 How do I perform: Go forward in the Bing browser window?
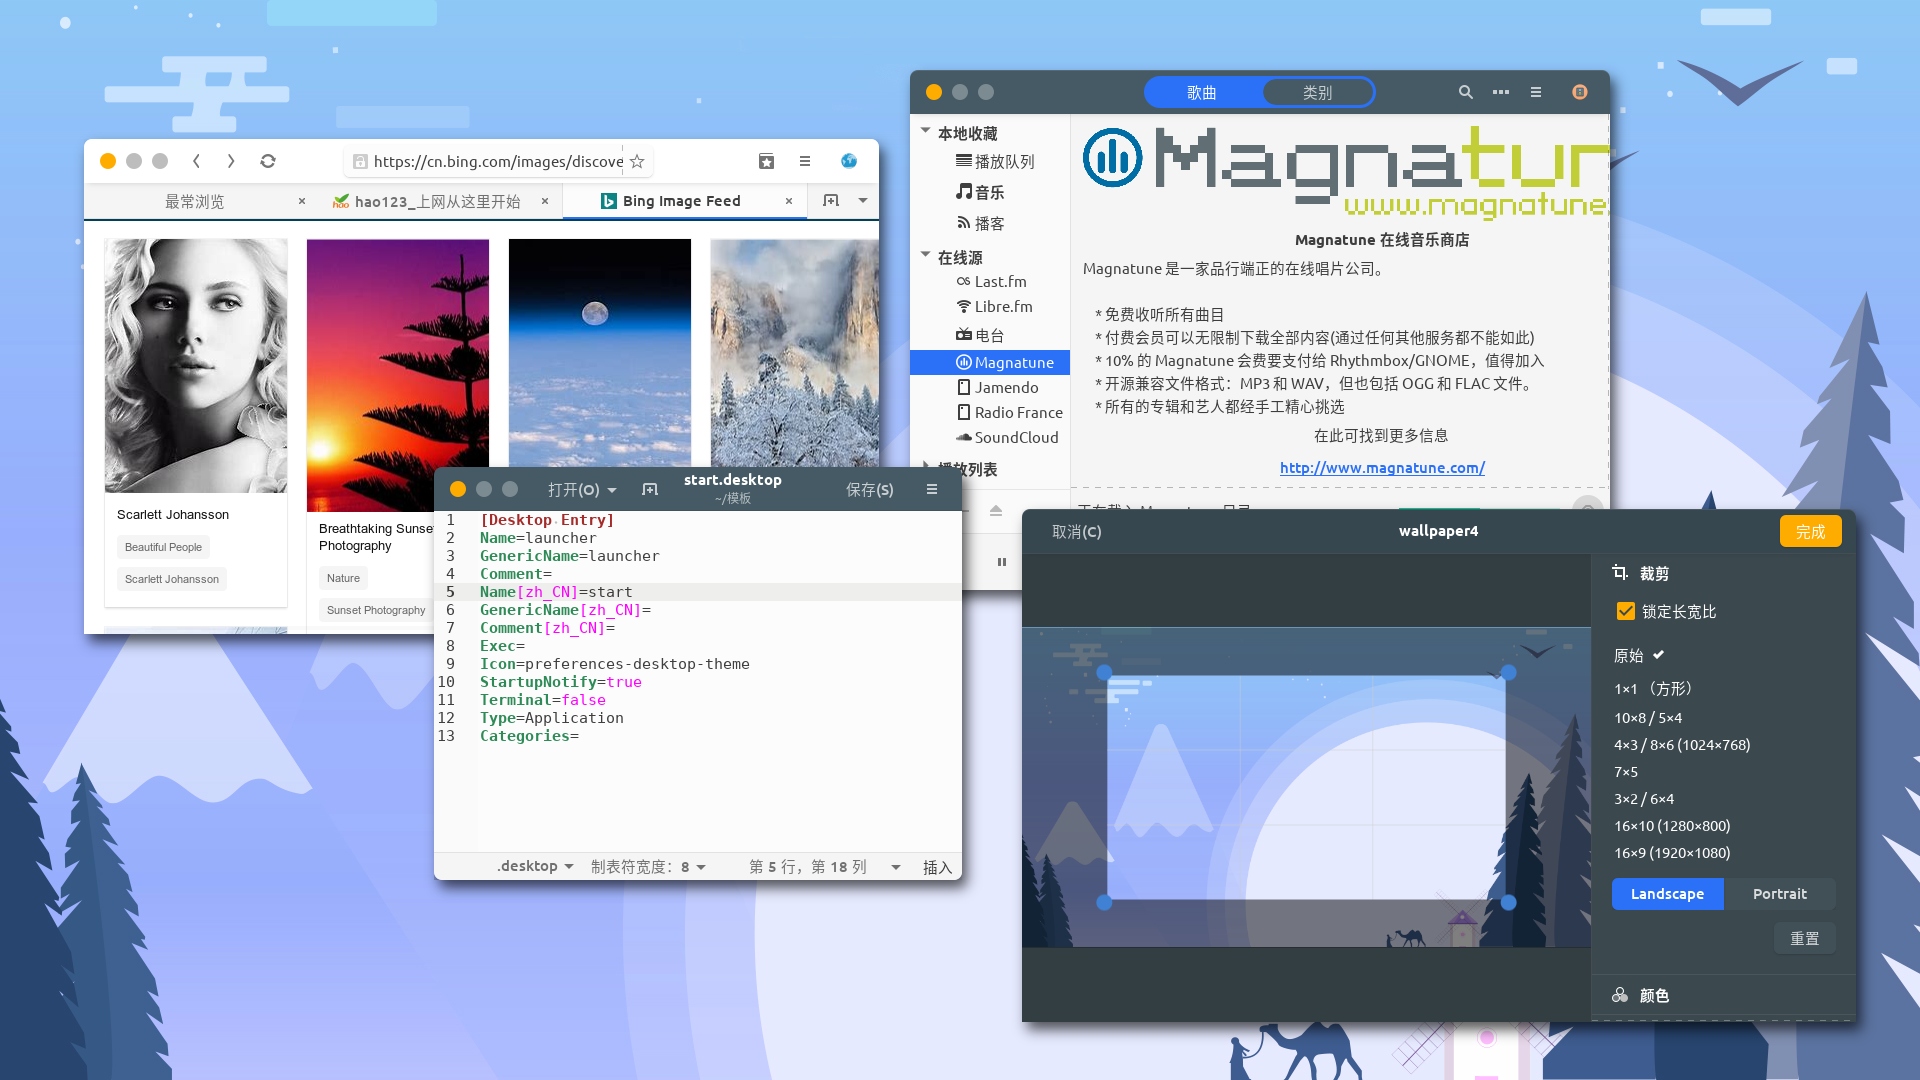[231, 161]
